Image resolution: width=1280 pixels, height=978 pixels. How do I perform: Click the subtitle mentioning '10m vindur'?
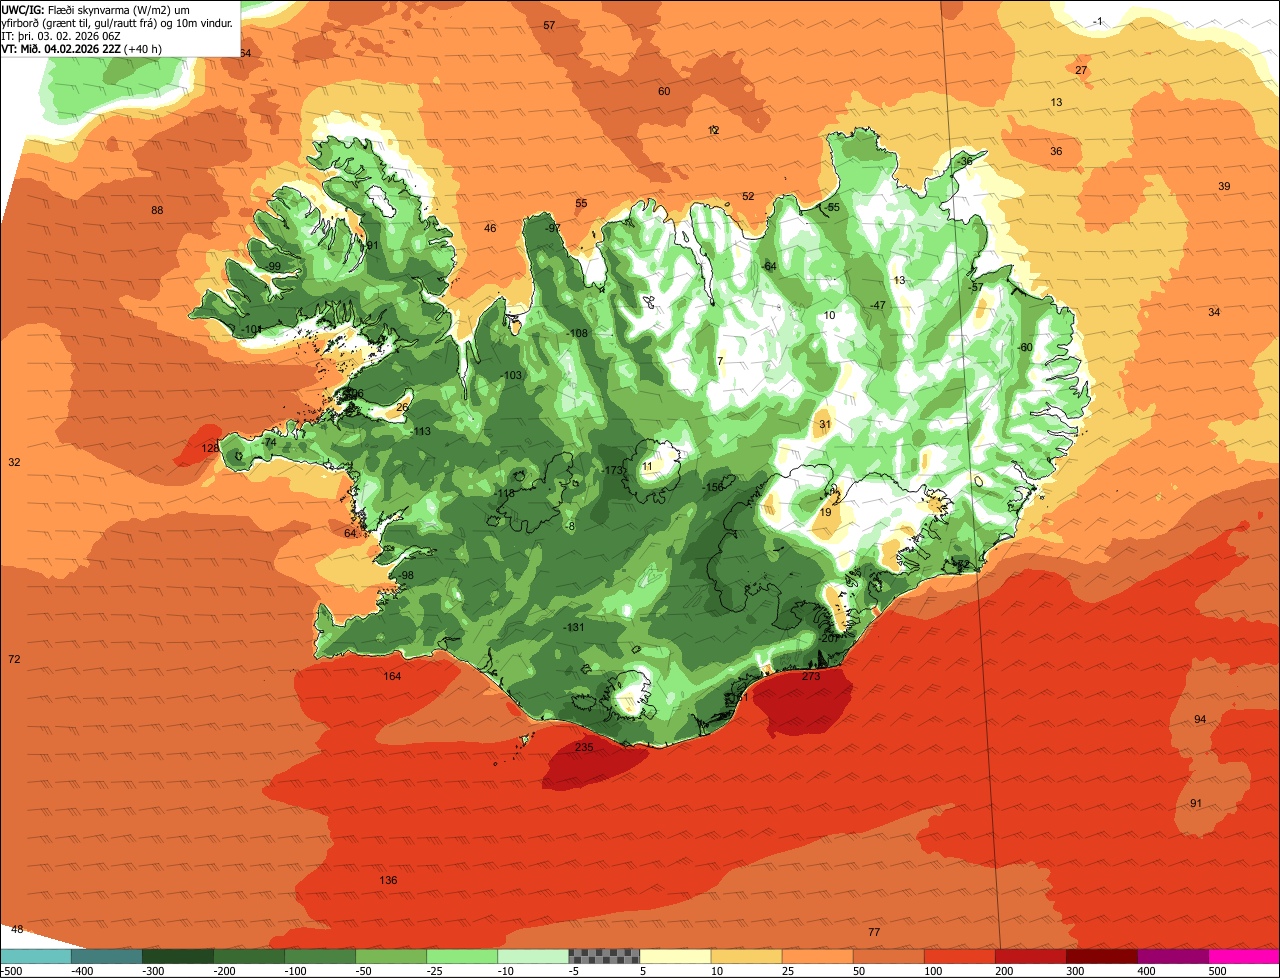(119, 22)
